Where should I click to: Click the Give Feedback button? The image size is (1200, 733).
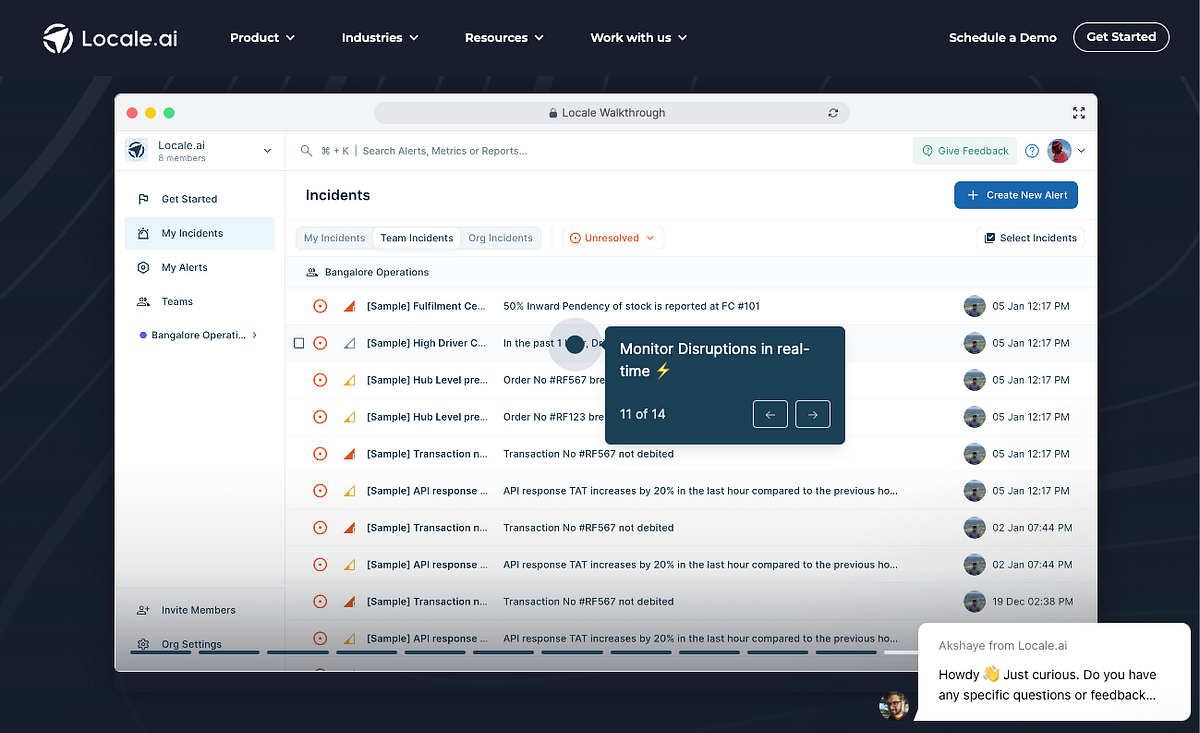pos(965,151)
